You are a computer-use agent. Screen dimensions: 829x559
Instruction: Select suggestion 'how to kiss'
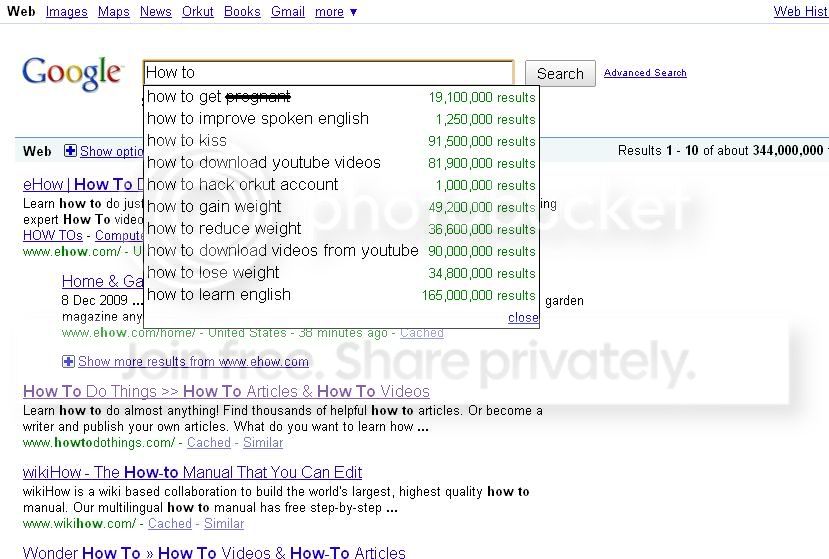point(342,141)
